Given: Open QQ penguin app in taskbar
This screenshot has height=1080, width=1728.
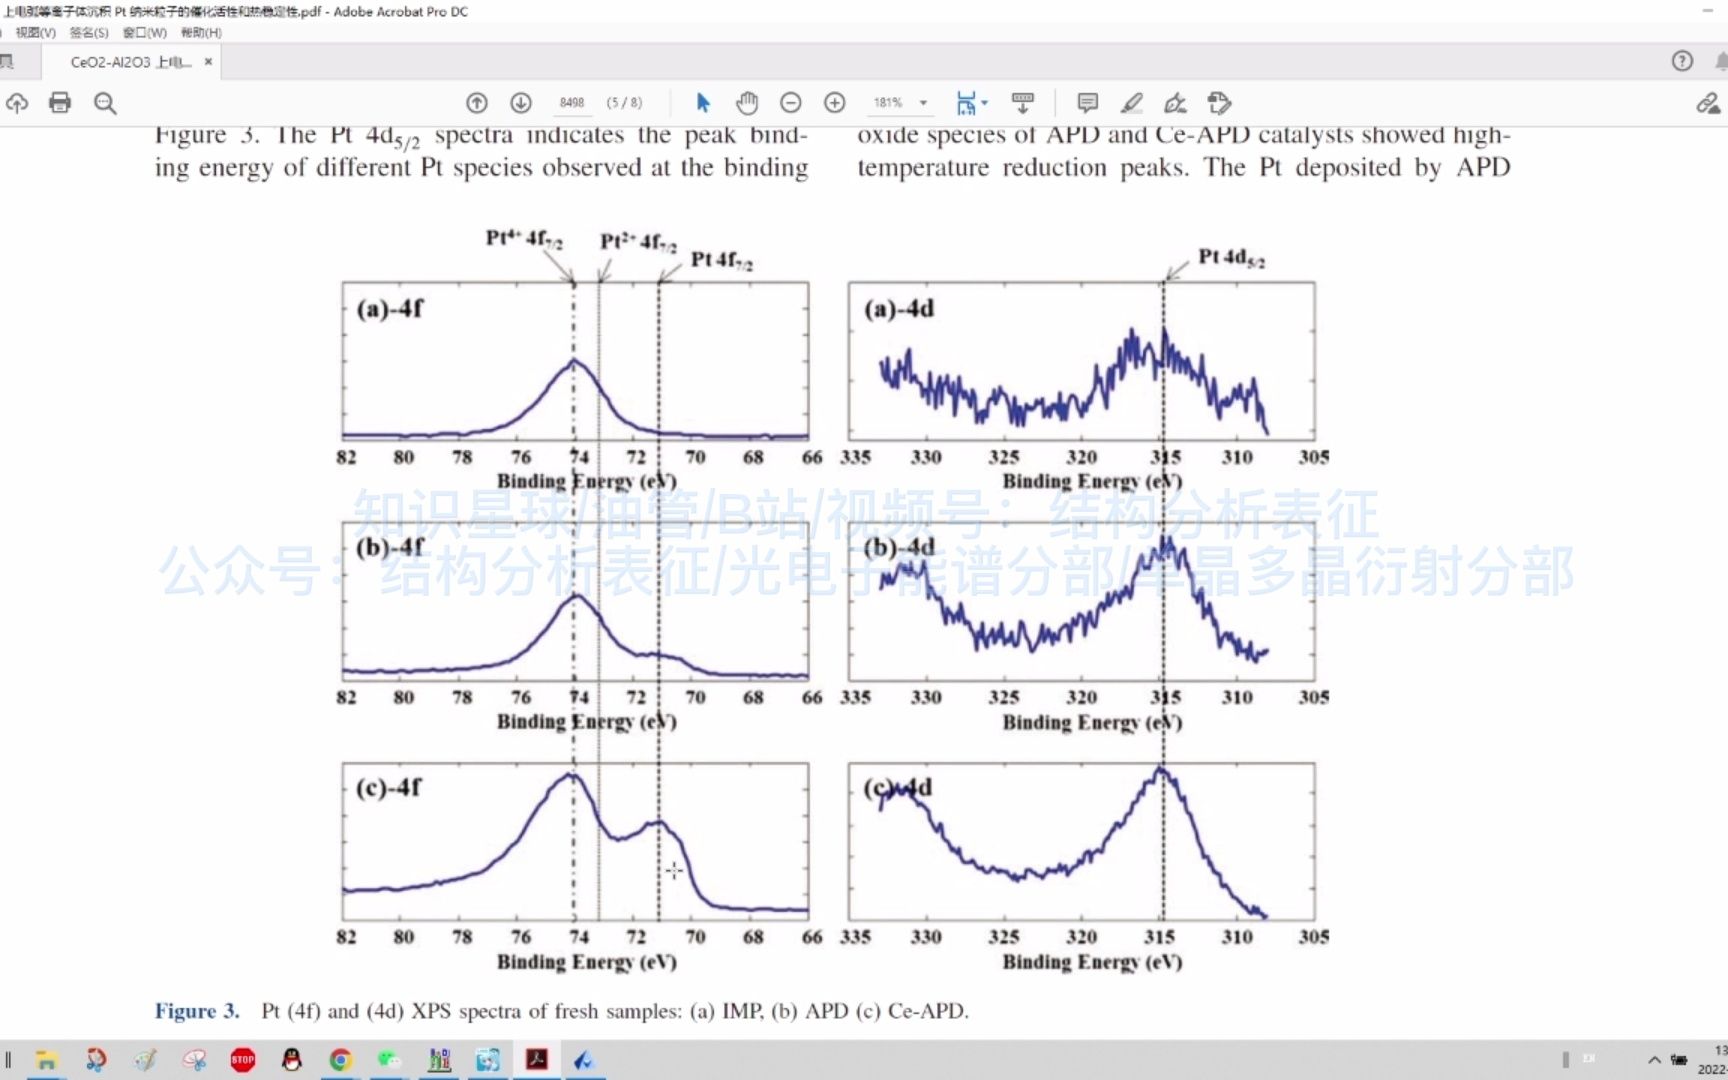Looking at the screenshot, I should point(292,1060).
